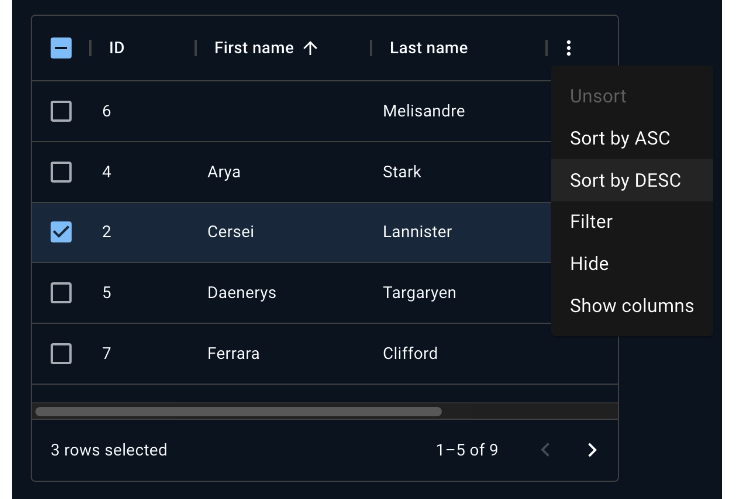Check the Ferrara Clifford row checkbox

(61, 353)
